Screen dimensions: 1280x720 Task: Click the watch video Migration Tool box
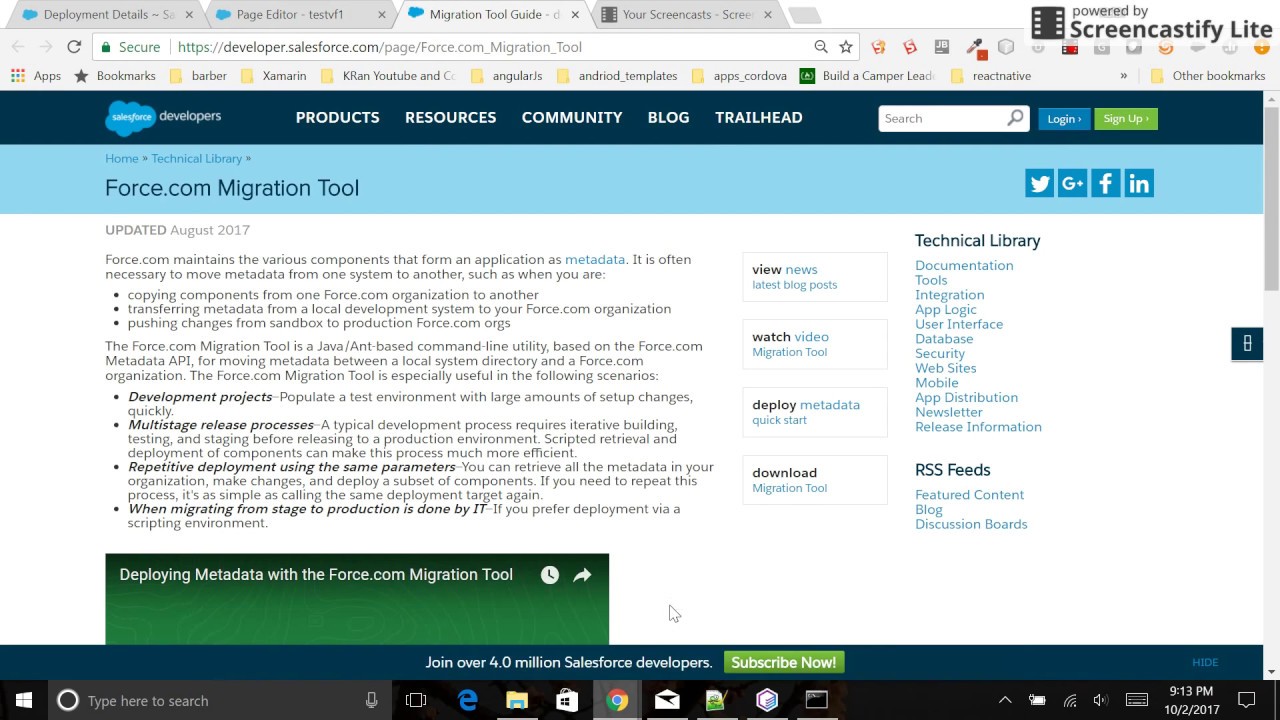(815, 344)
